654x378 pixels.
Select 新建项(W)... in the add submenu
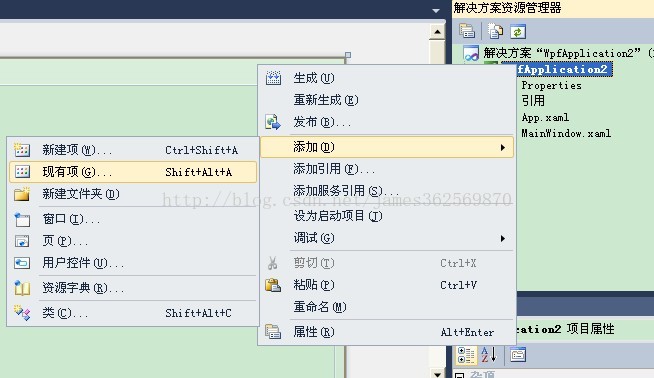click(133, 150)
